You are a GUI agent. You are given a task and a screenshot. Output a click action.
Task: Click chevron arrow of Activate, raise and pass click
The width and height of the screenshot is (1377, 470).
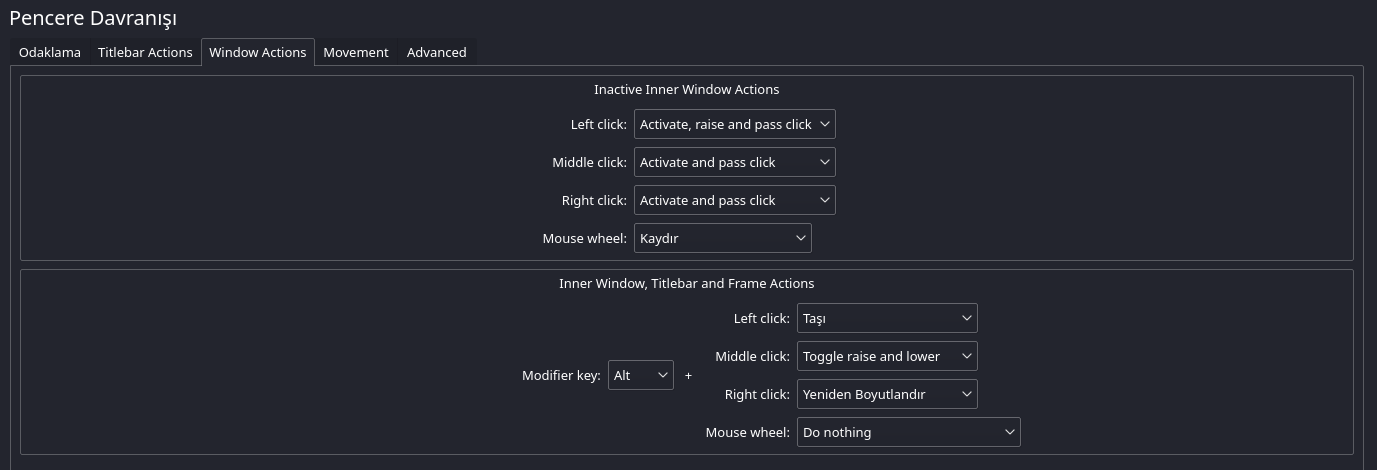coord(824,124)
